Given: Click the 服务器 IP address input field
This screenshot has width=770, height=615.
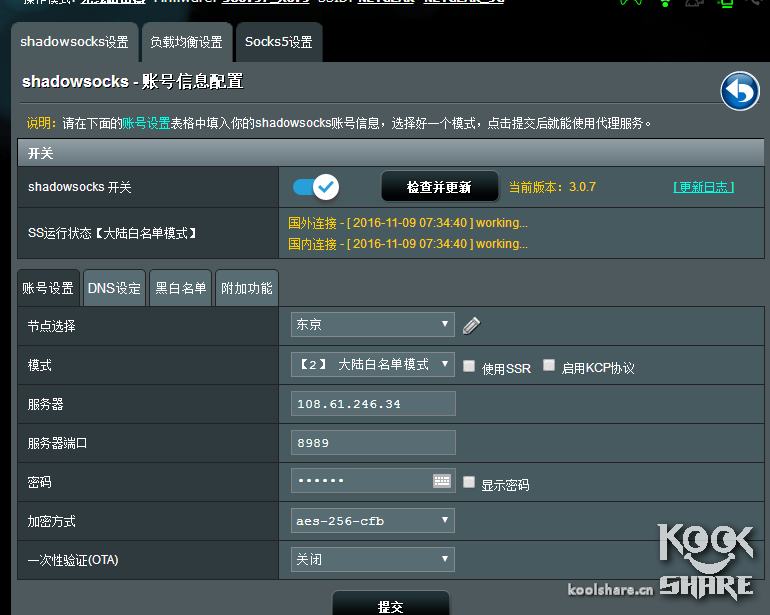Looking at the screenshot, I should [373, 404].
